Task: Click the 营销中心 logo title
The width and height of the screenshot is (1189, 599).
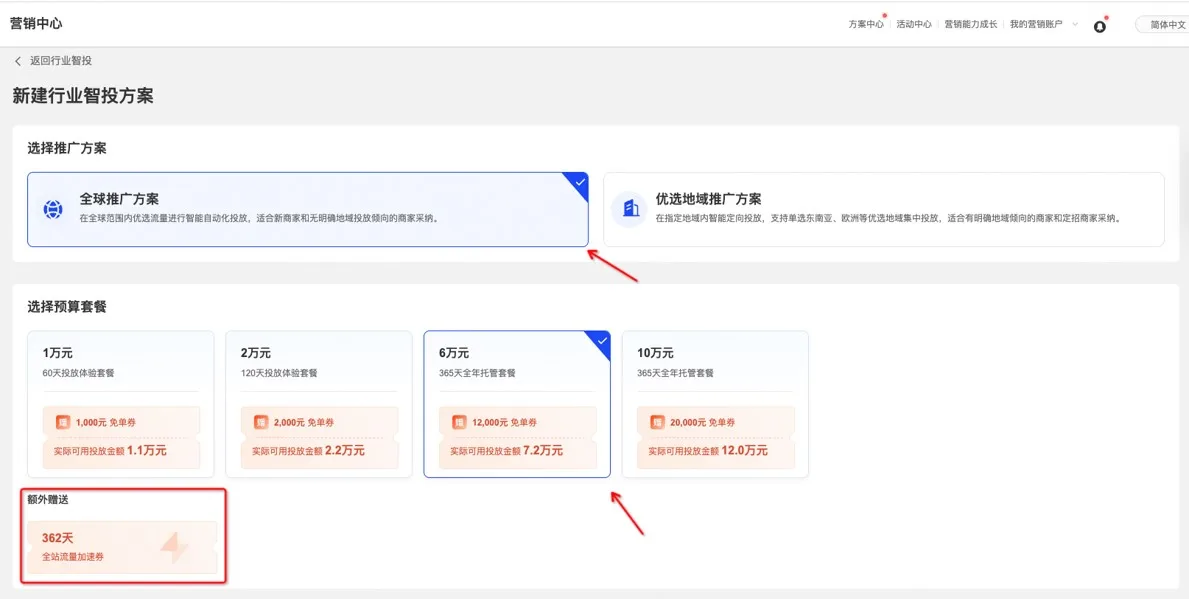Action: (36, 24)
